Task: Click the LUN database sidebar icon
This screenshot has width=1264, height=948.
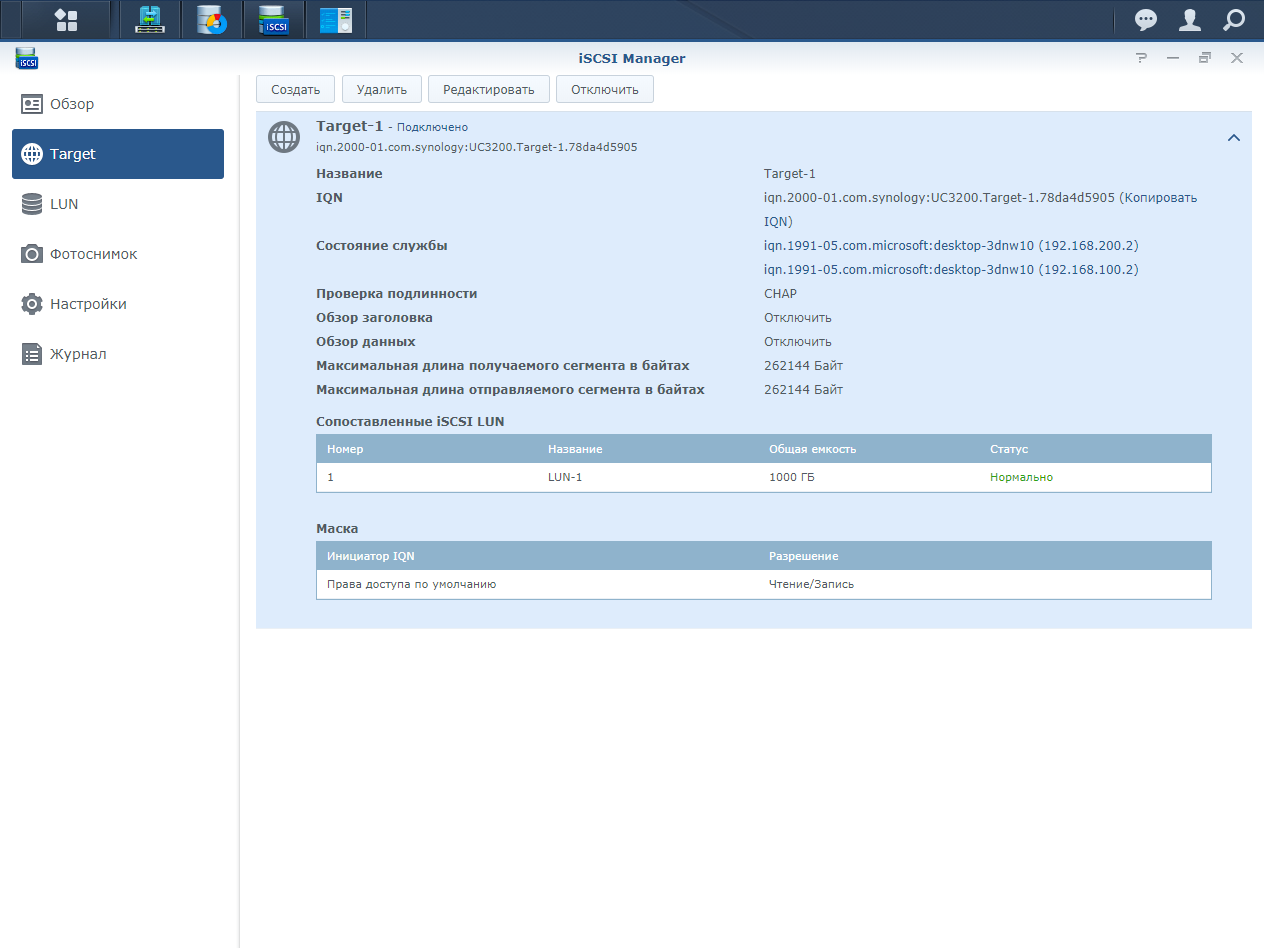Action: [32, 204]
